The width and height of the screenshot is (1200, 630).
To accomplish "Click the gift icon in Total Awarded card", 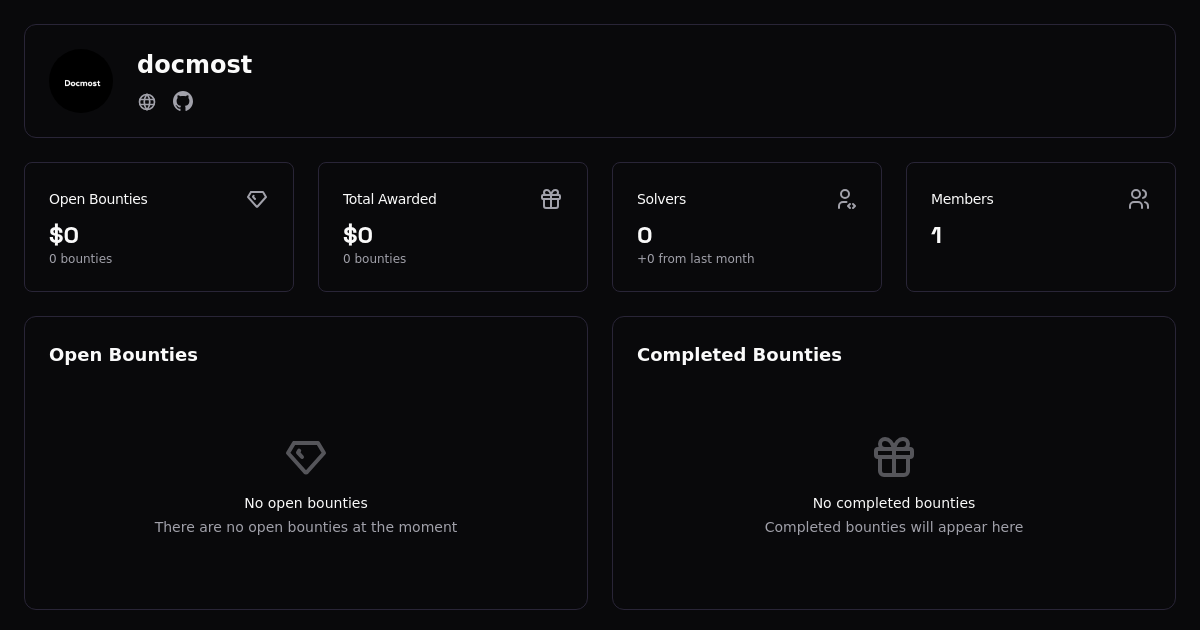I will (551, 199).
